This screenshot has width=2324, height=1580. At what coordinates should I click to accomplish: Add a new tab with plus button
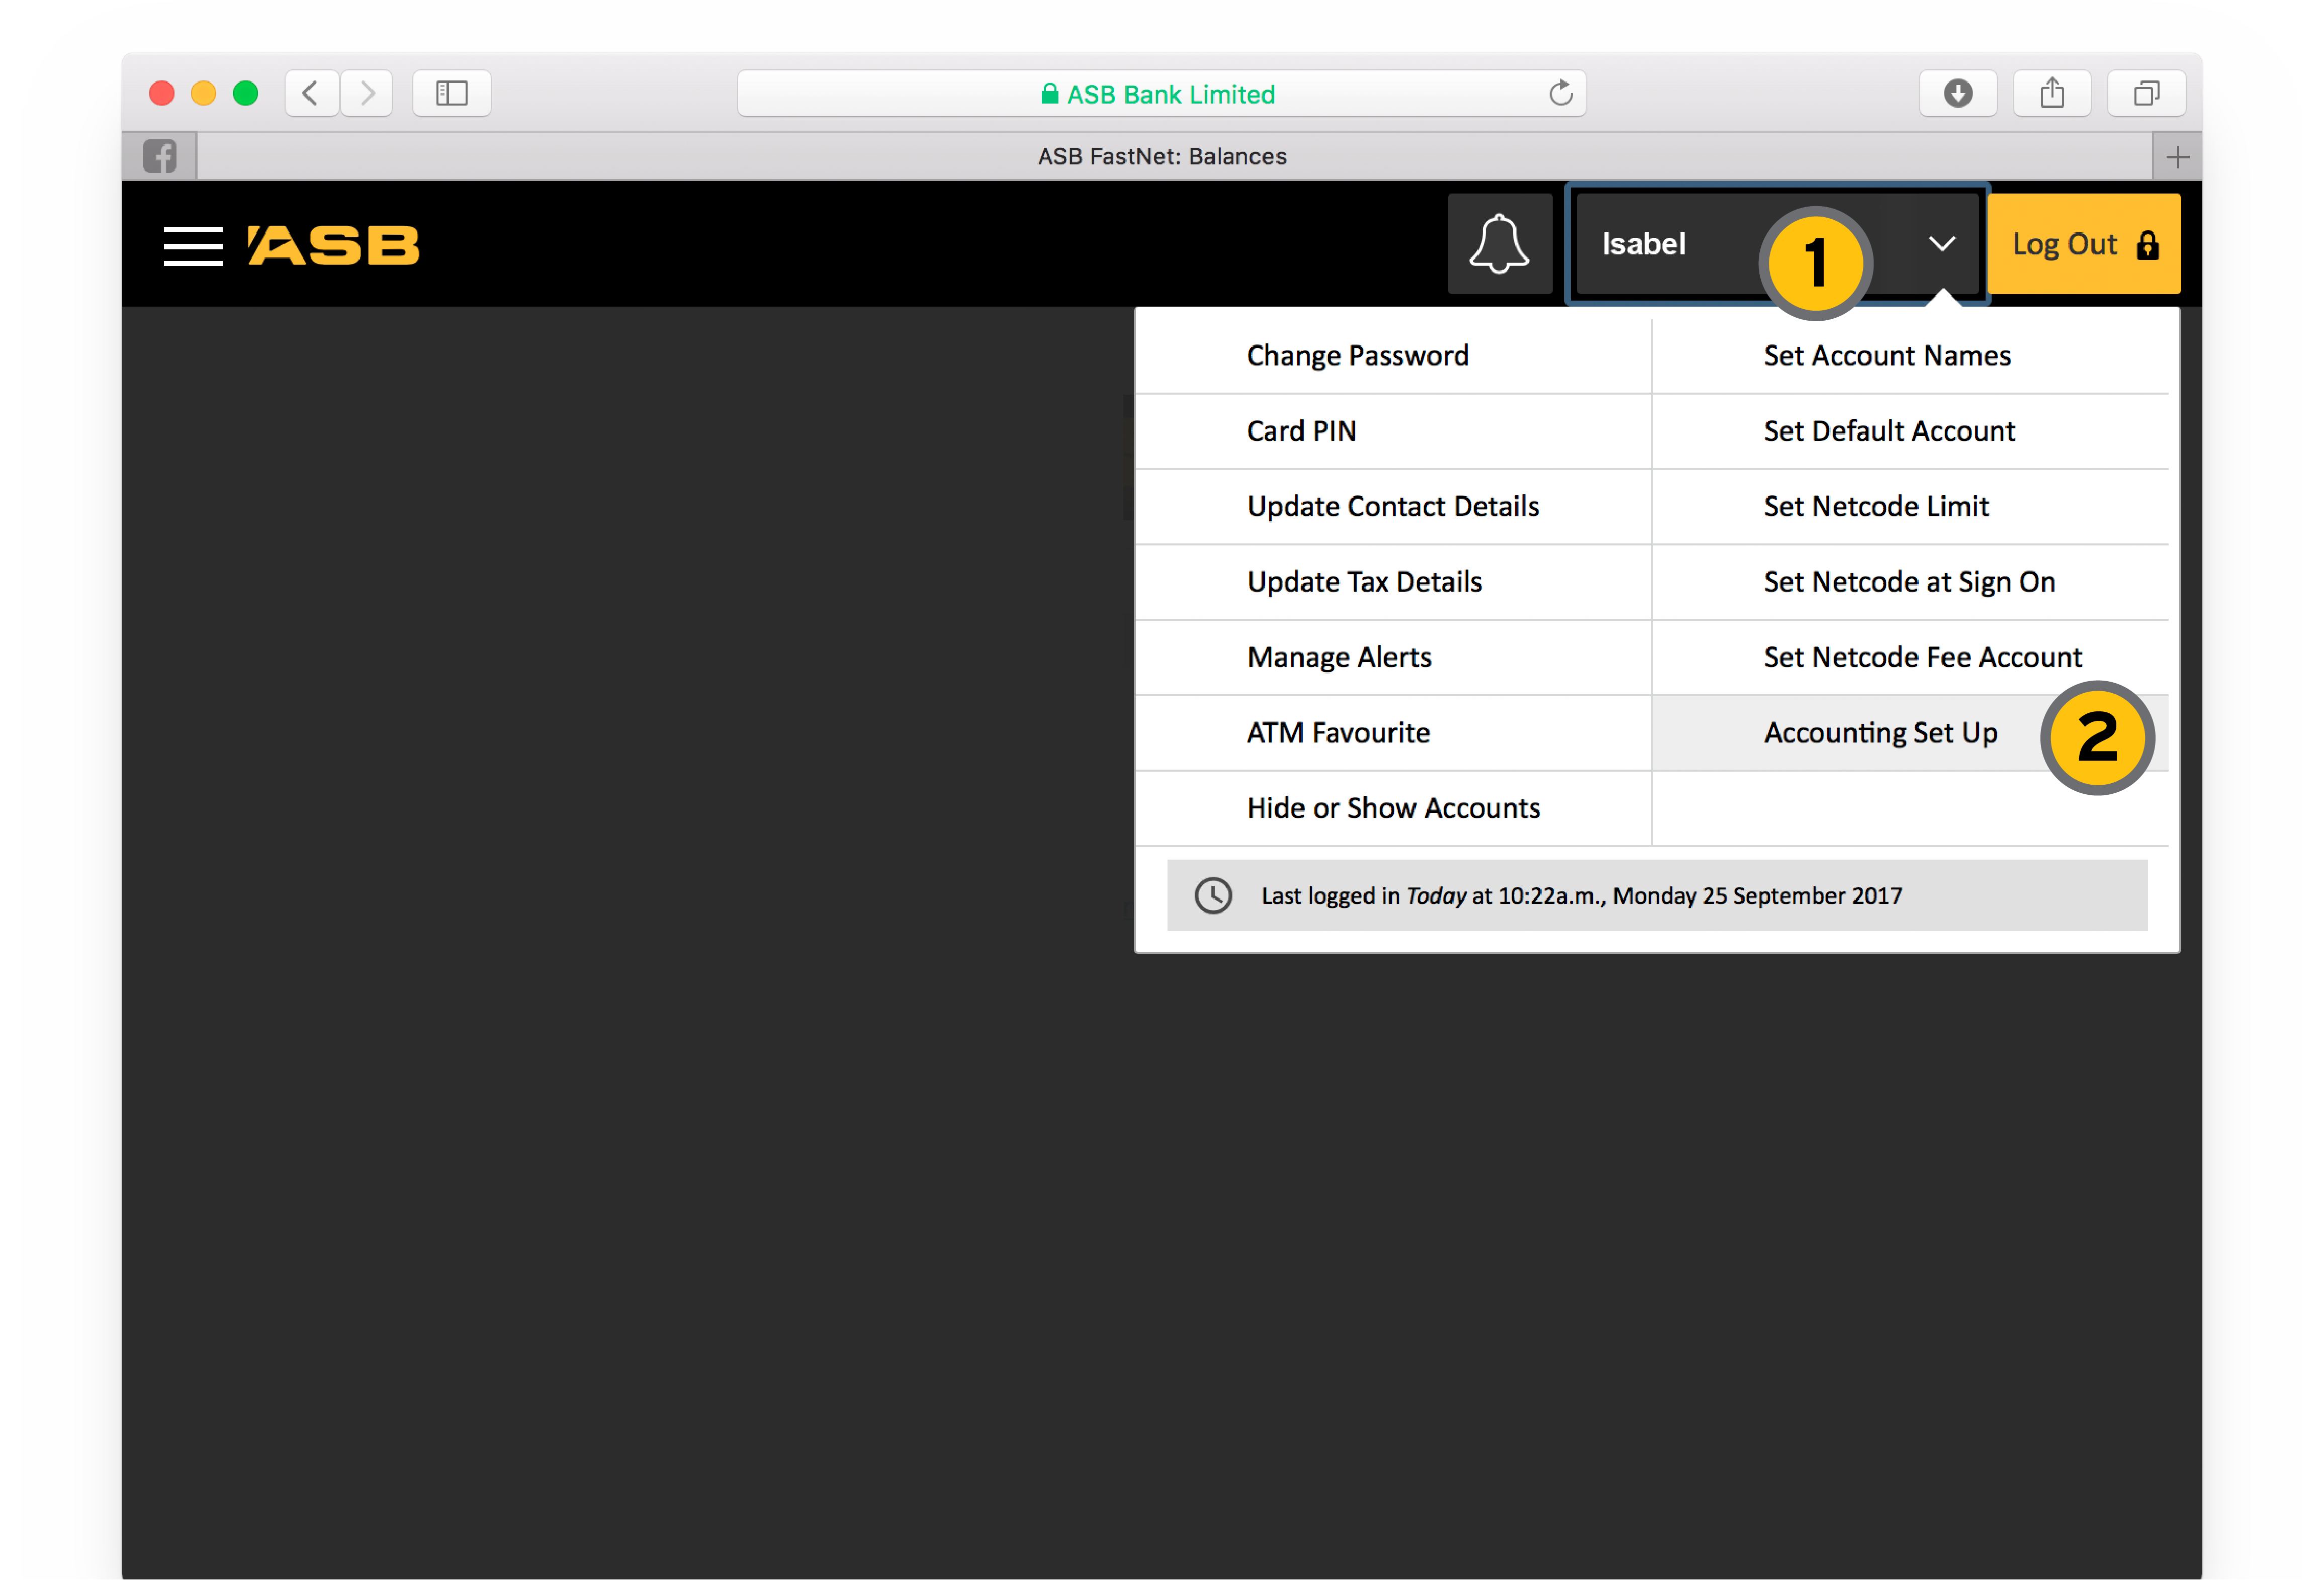[x=2177, y=157]
